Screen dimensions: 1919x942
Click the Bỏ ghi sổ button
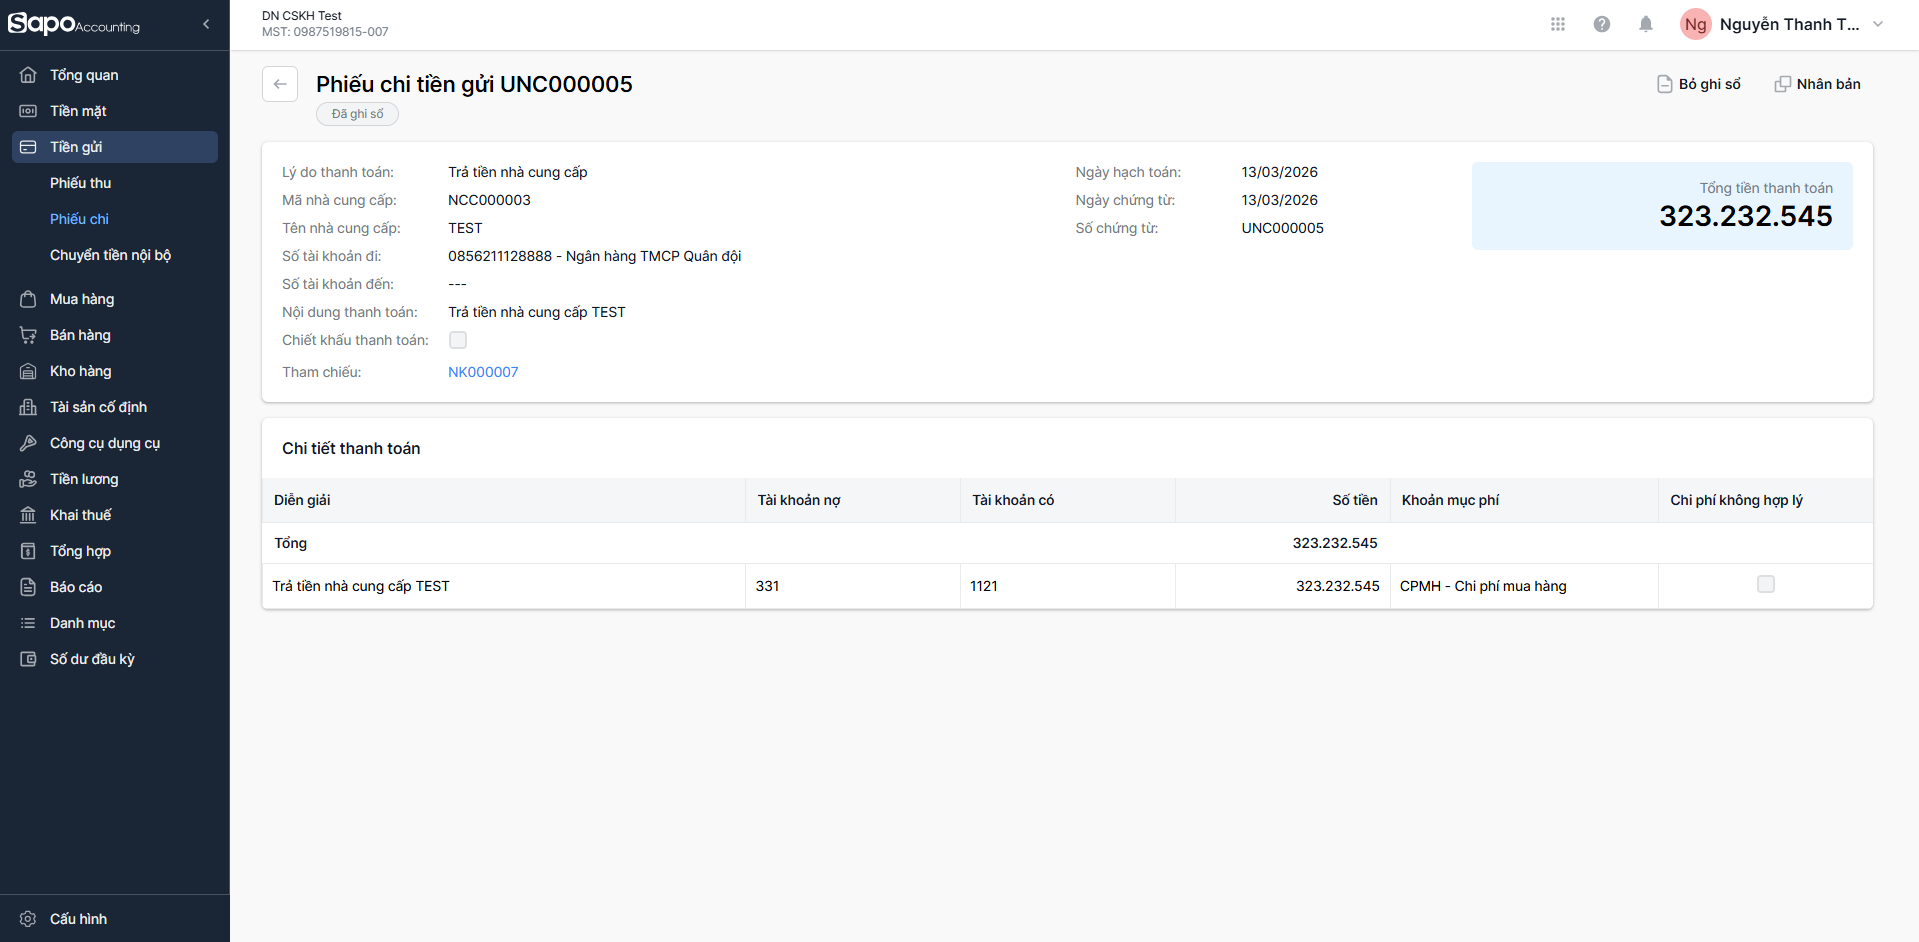click(x=1709, y=84)
